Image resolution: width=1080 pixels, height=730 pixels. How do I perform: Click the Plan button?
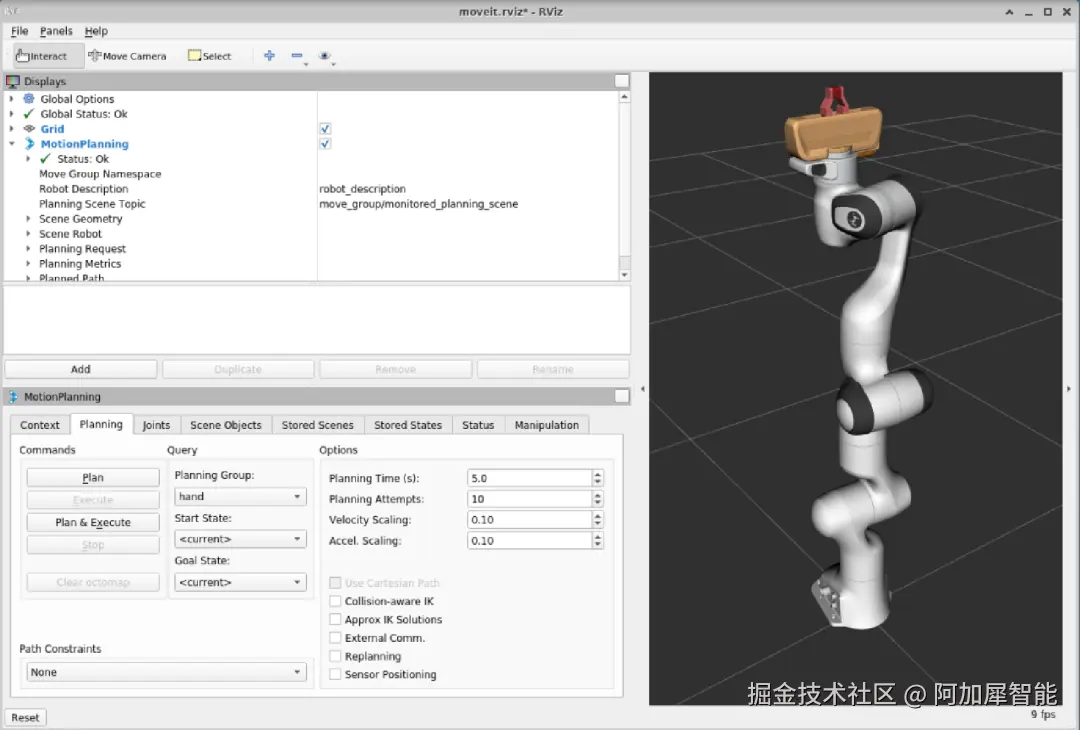pos(93,477)
